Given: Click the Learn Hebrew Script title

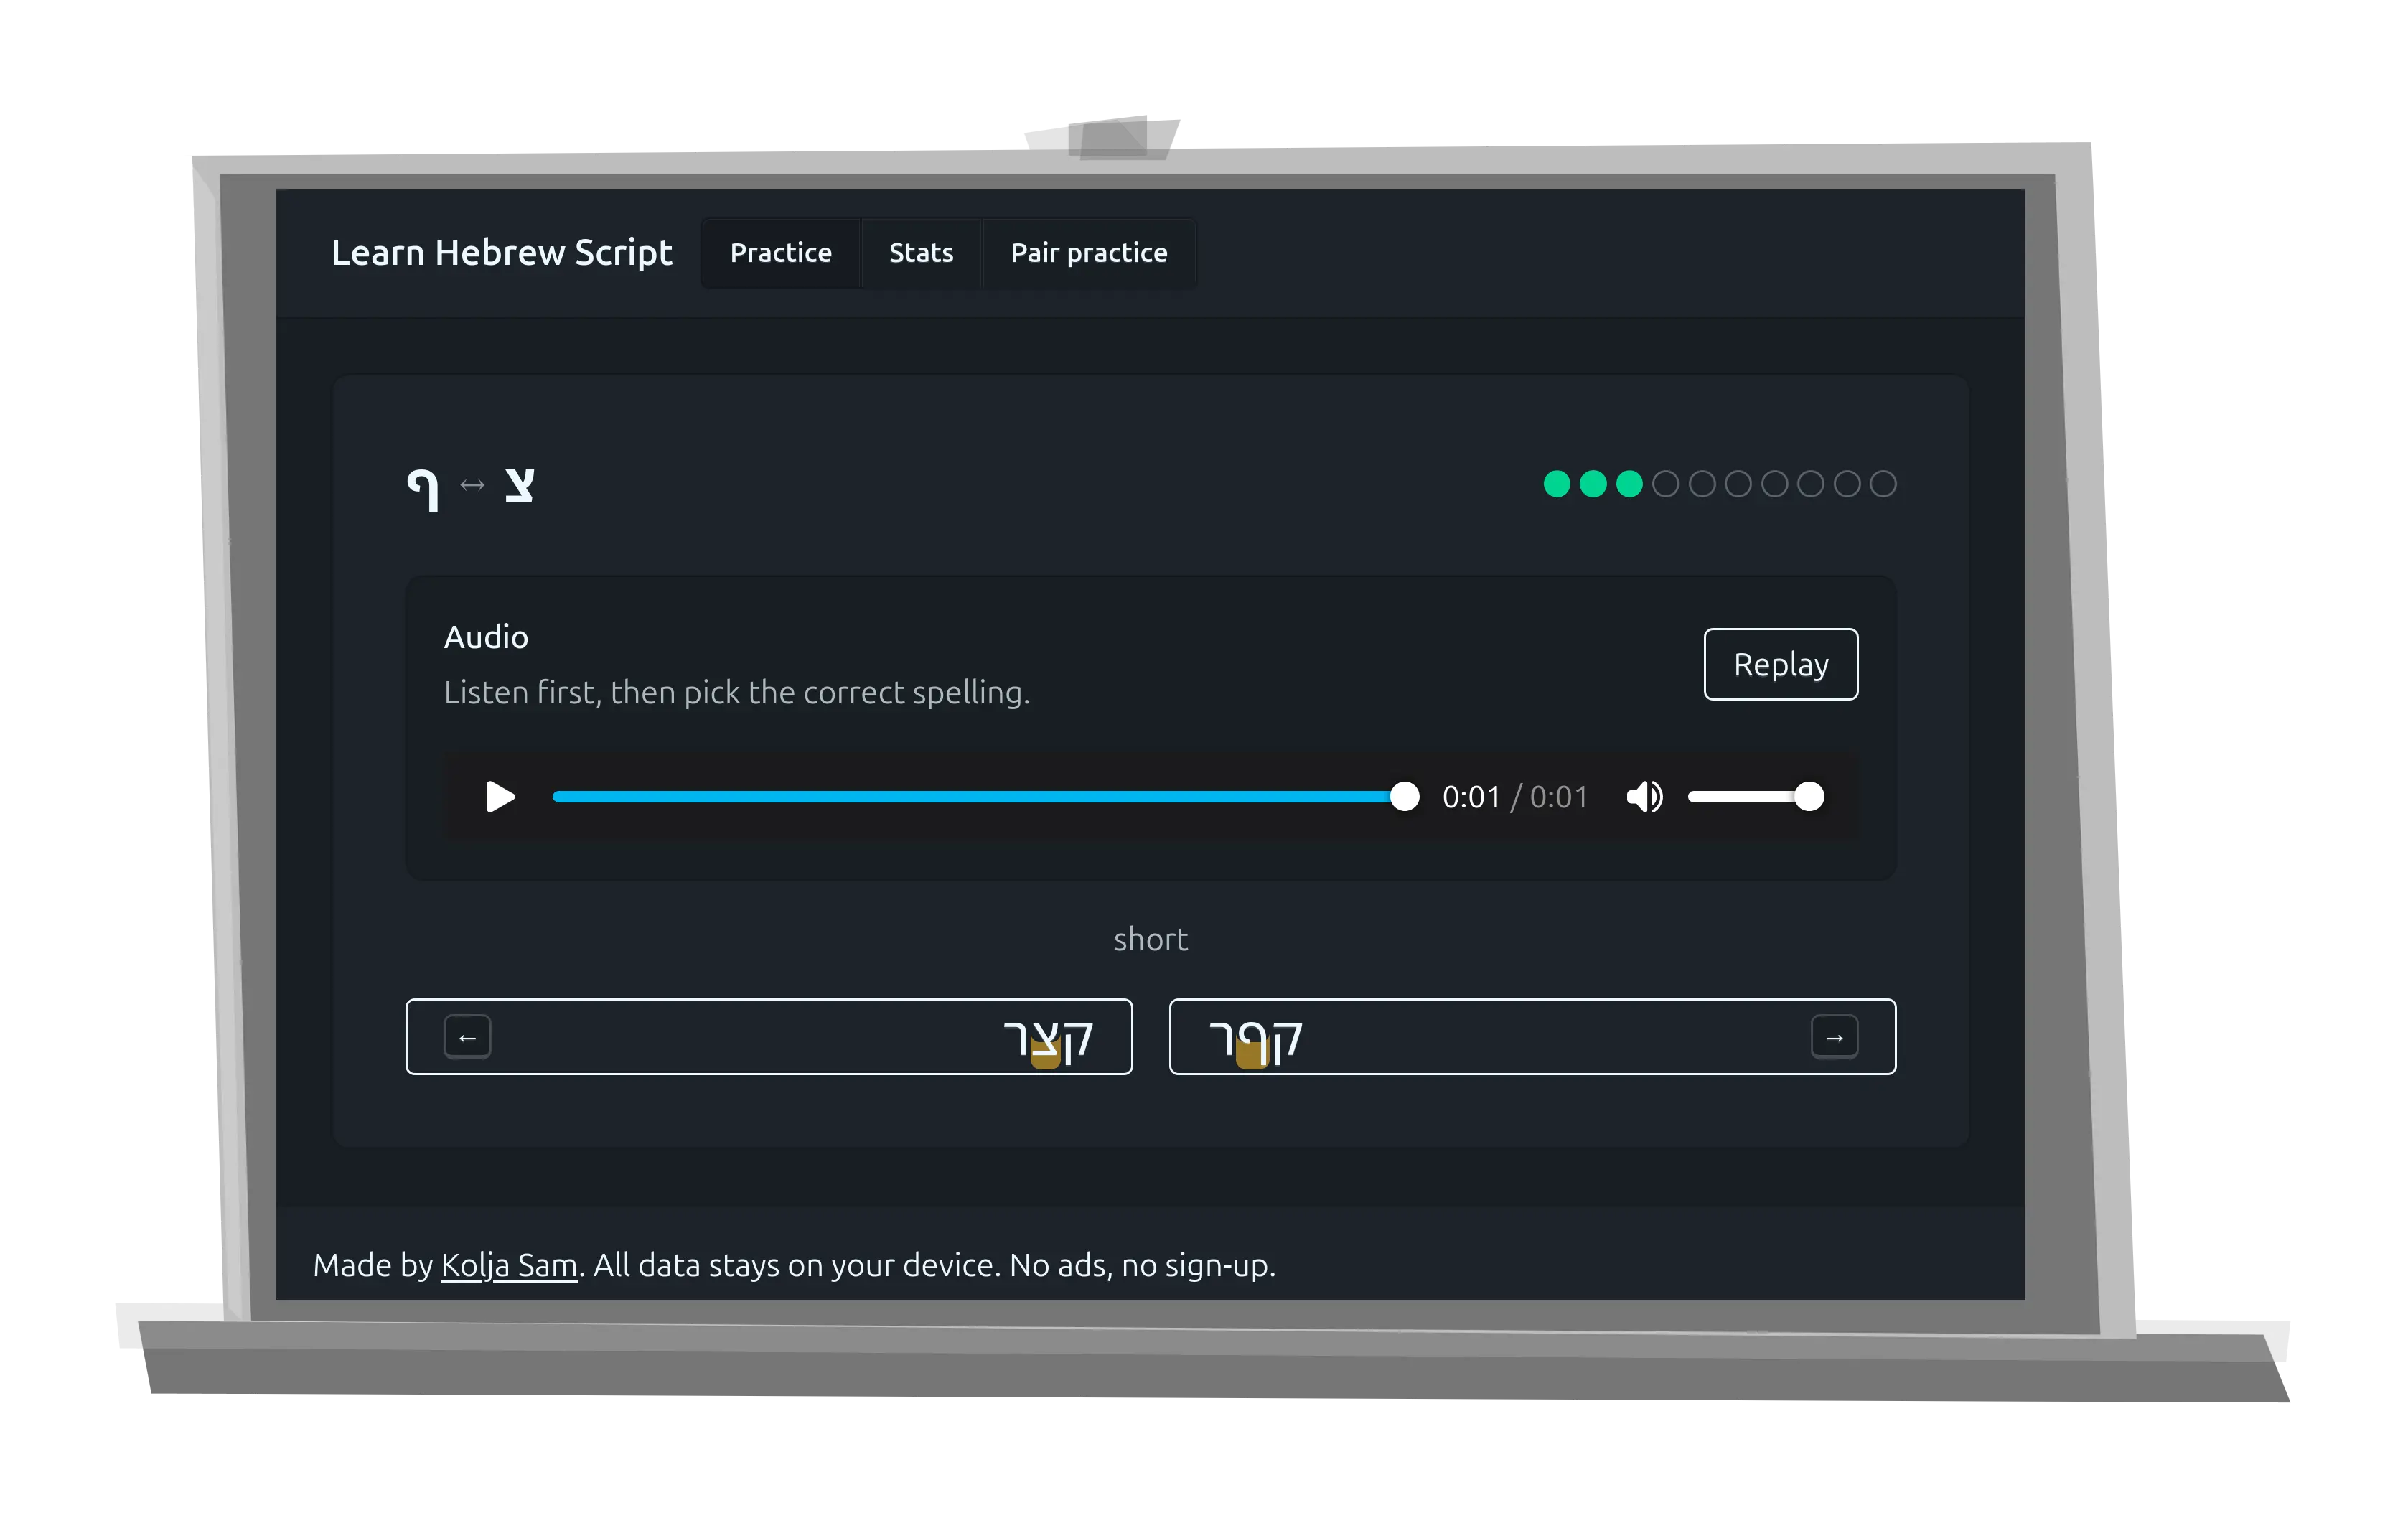Looking at the screenshot, I should 501,253.
